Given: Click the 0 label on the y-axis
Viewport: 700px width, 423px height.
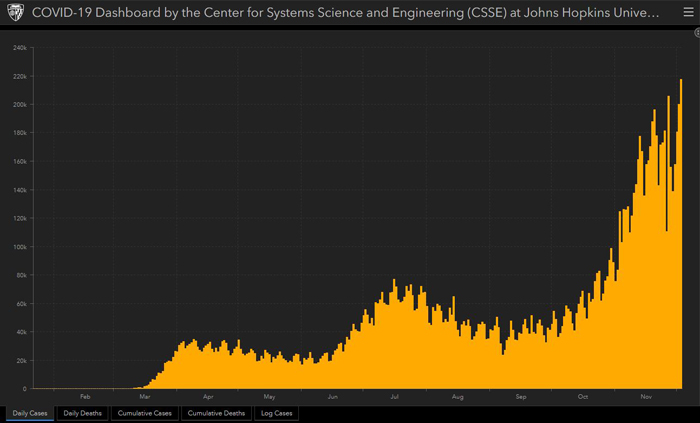Looking at the screenshot, I should coord(26,389).
